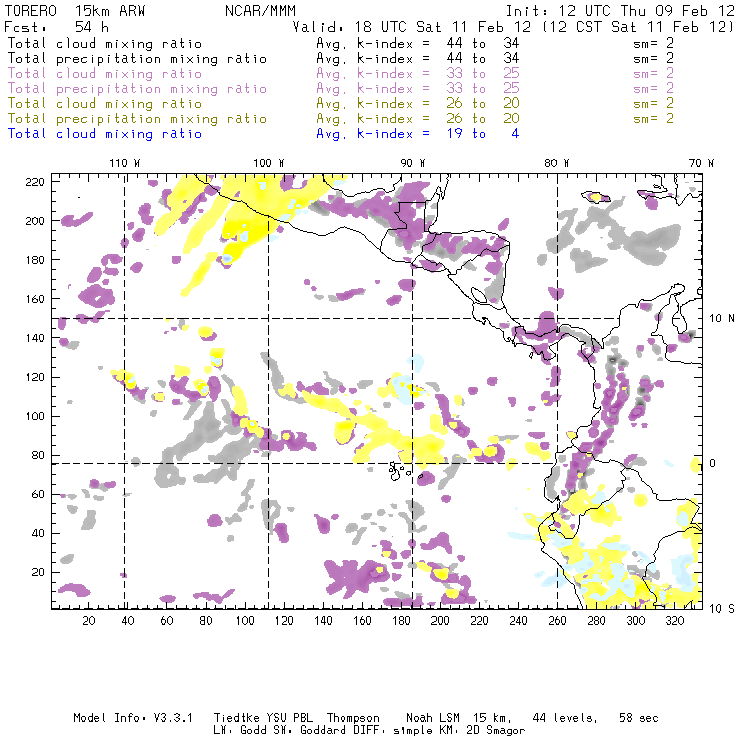This screenshot has height=740, width=740.
Task: Select black 'Total precipitation mixing ratio' legend entry
Action: tap(137, 59)
